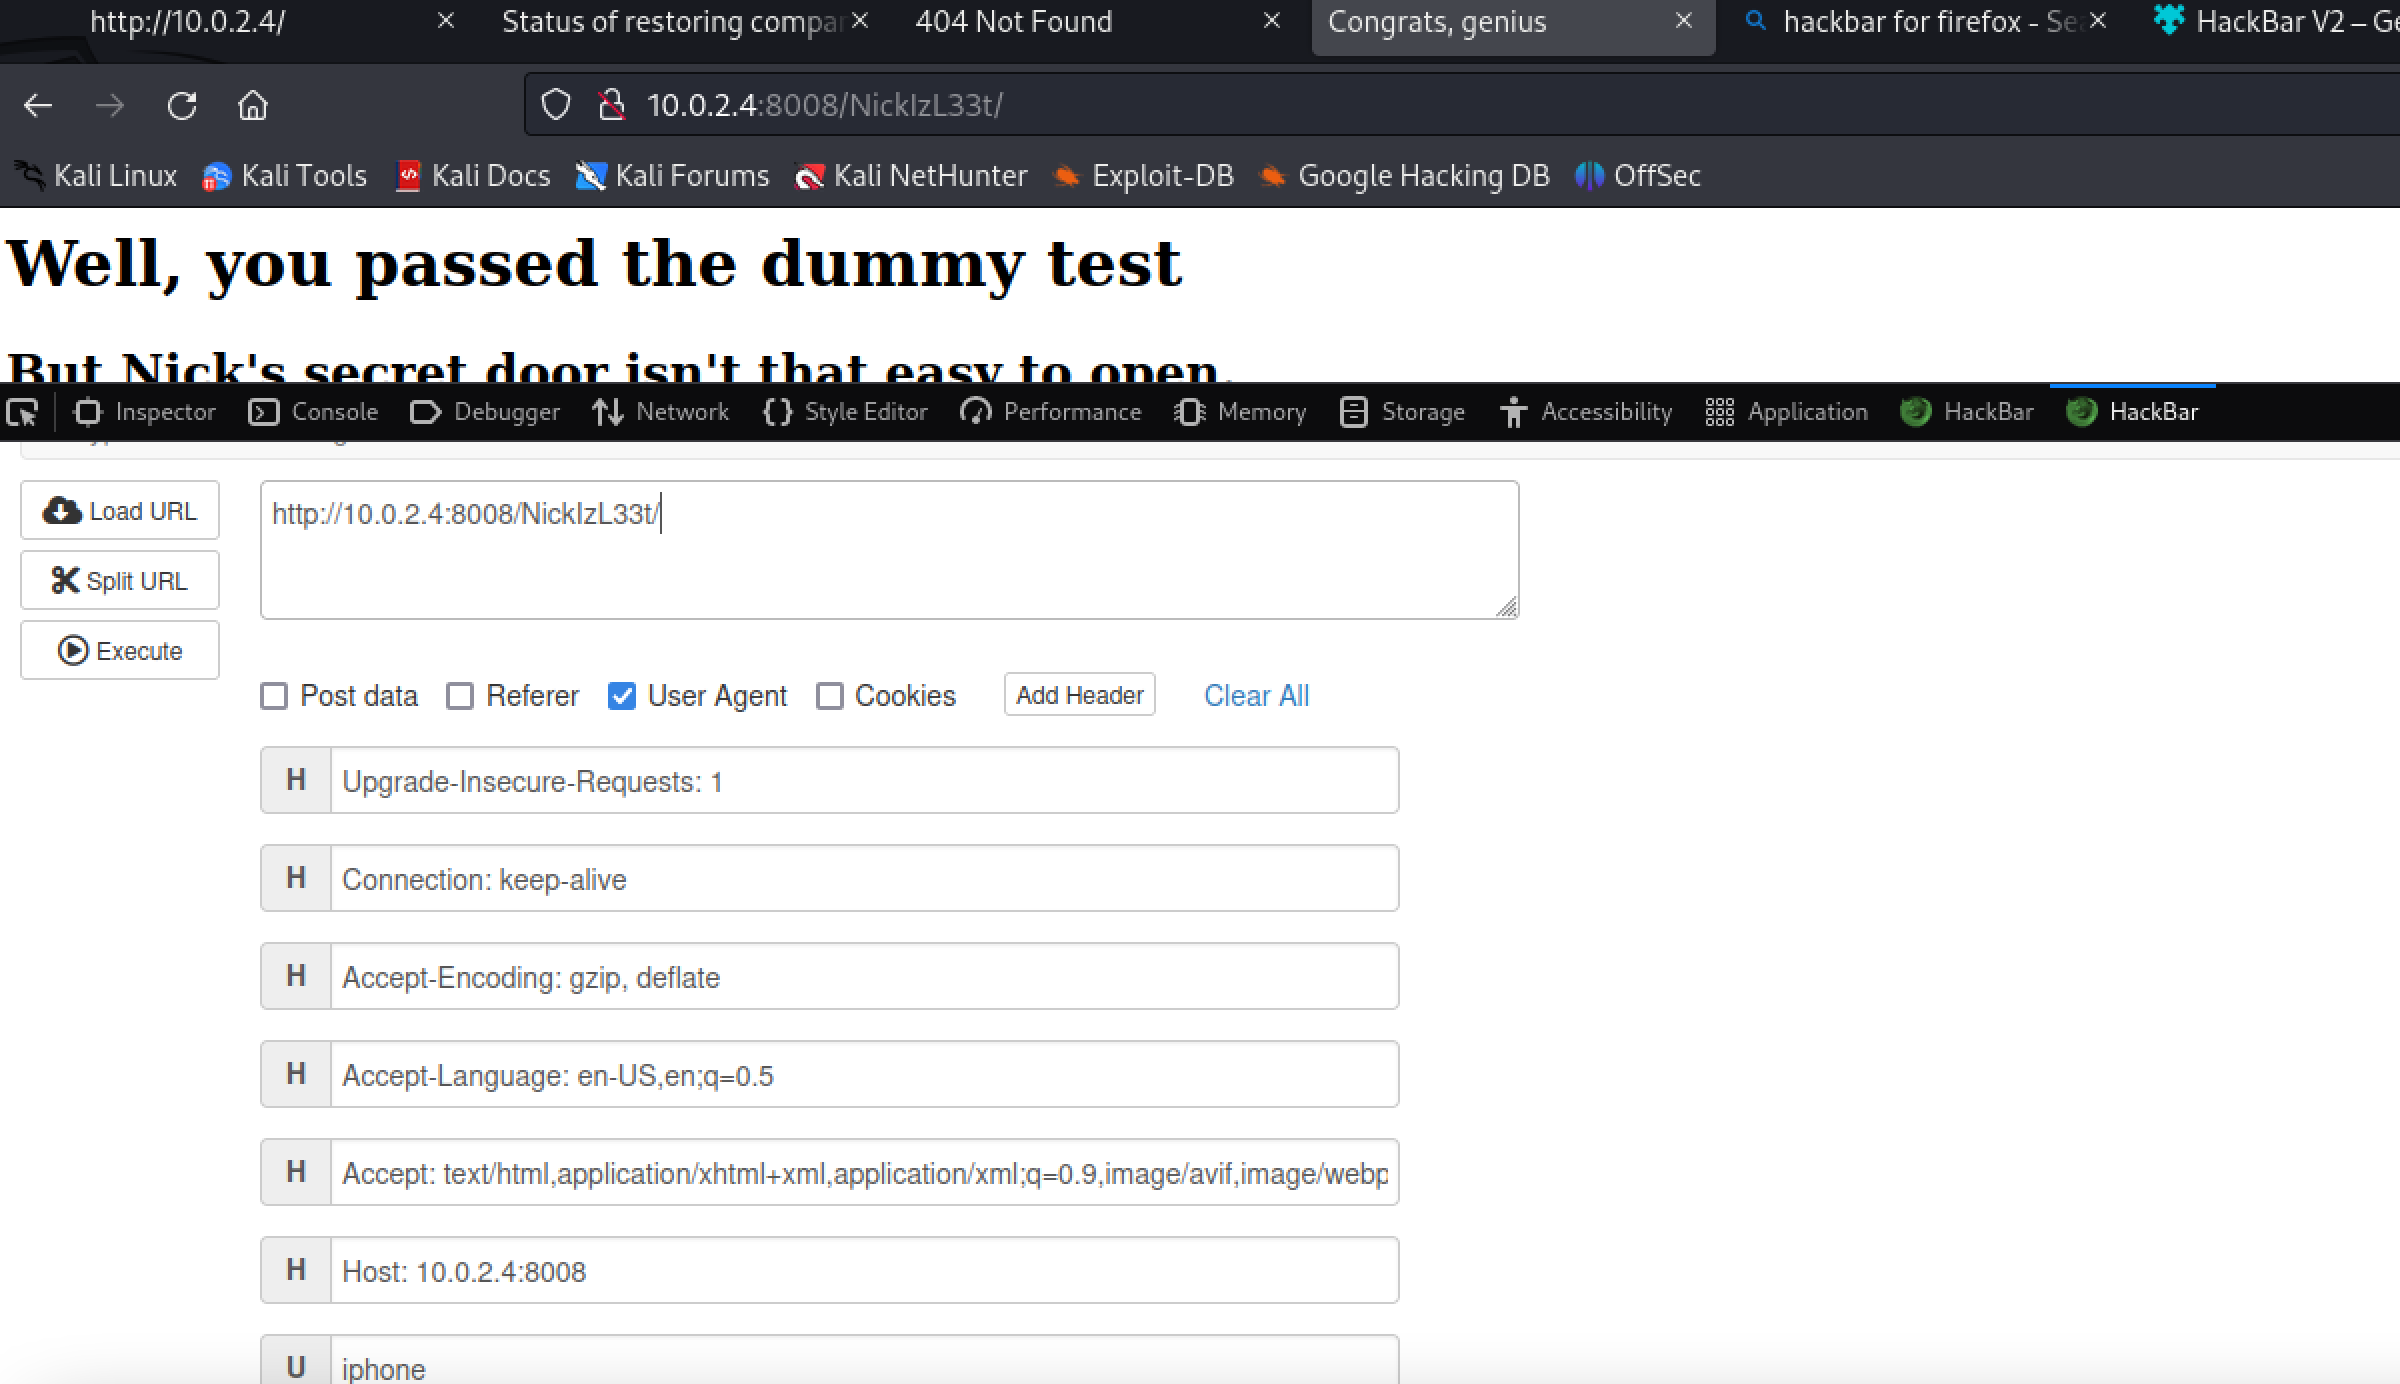This screenshot has height=1384, width=2400.
Task: Click the back navigation arrow
Action: pyautogui.click(x=38, y=105)
